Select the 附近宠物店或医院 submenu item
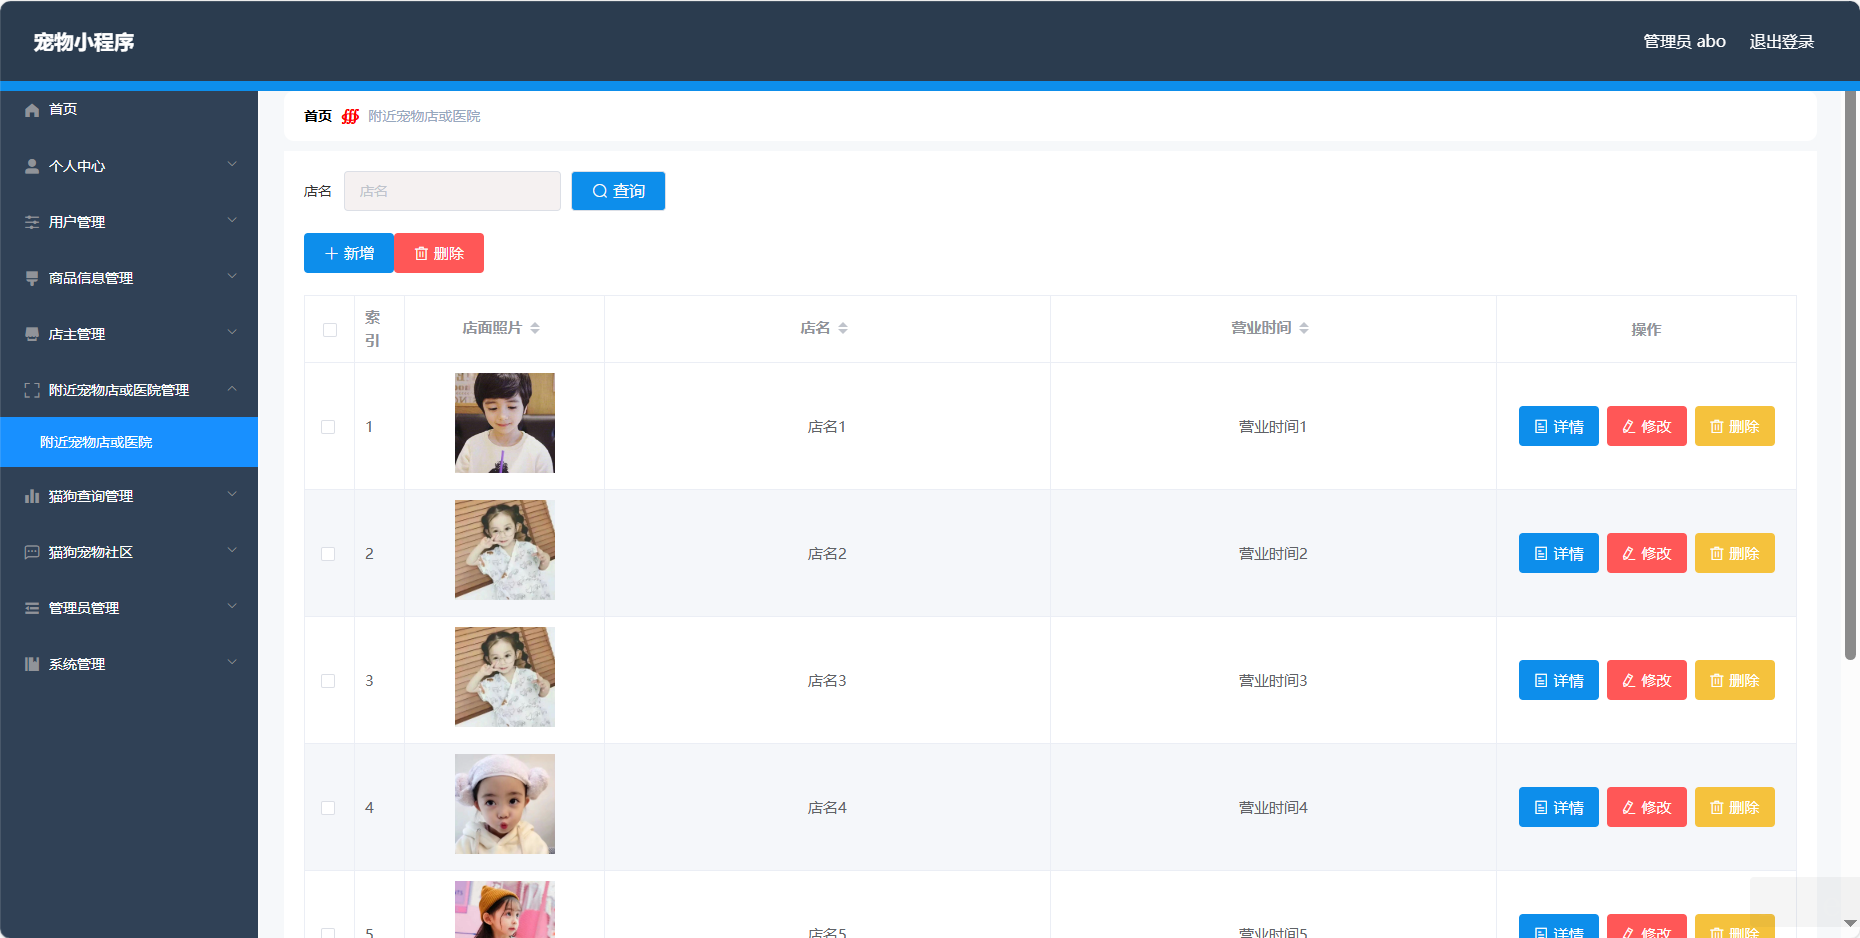Viewport: 1860px width, 938px height. click(x=129, y=442)
